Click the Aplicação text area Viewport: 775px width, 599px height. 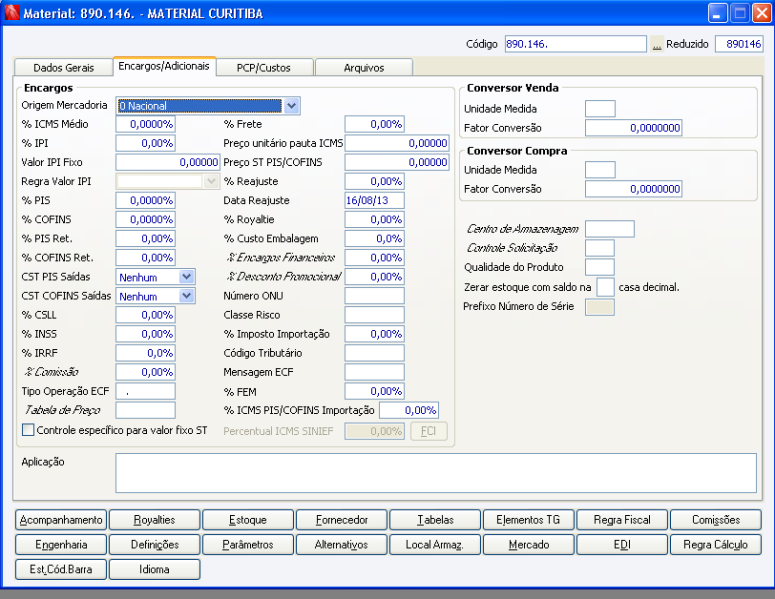coord(435,472)
